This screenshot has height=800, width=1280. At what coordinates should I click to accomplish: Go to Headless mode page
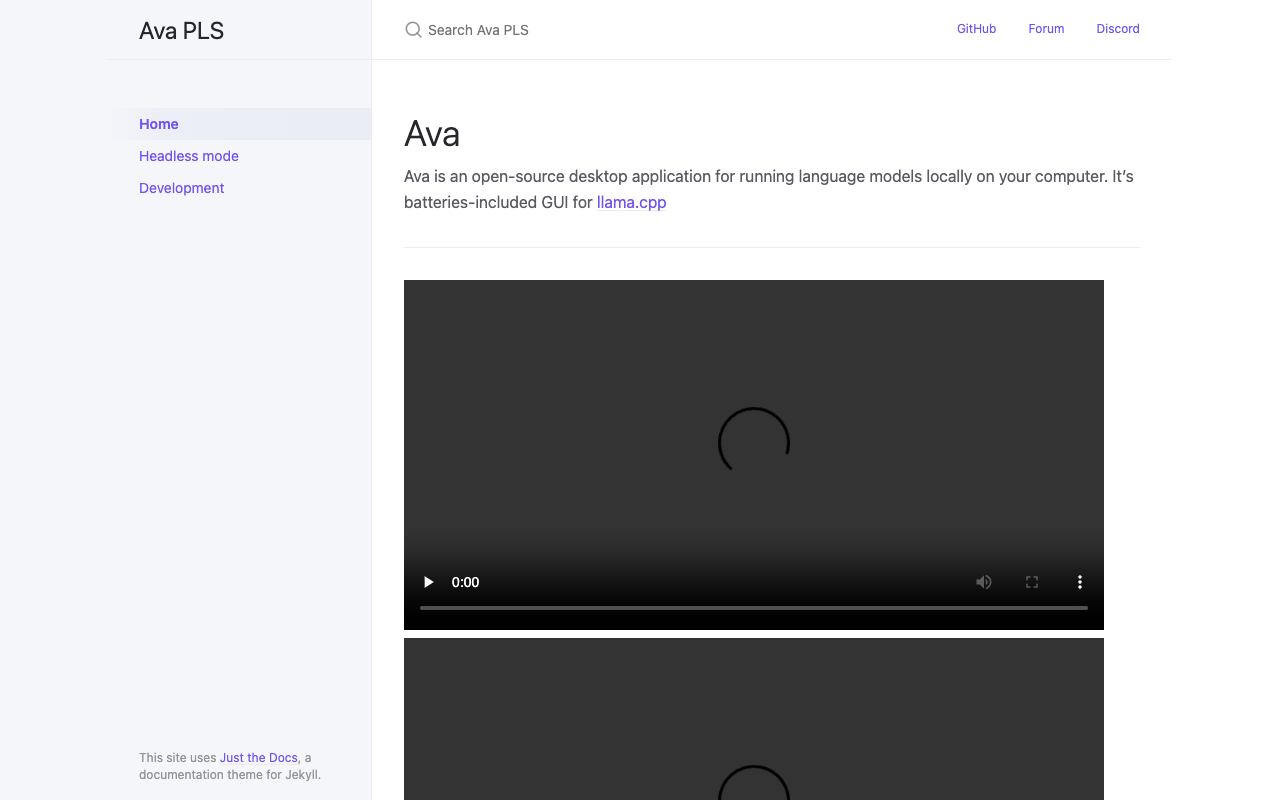[x=240, y=156]
